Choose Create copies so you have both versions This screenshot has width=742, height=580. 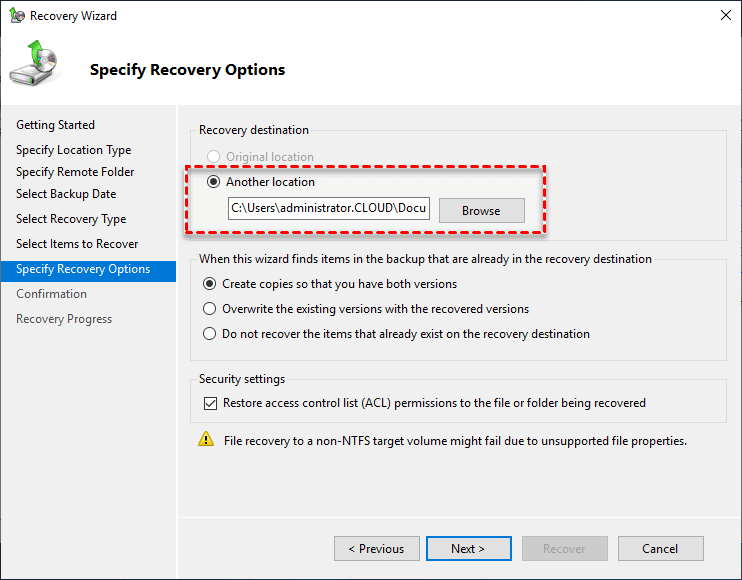point(210,284)
